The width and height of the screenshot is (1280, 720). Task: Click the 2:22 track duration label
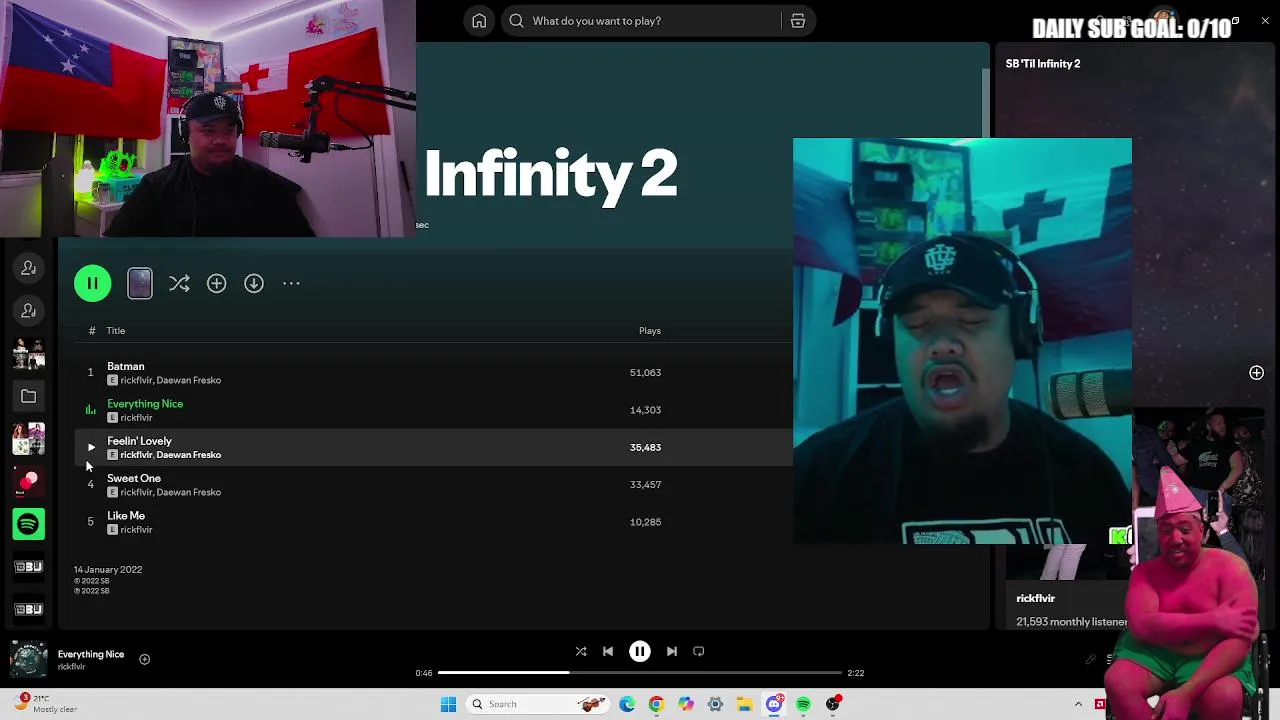856,673
